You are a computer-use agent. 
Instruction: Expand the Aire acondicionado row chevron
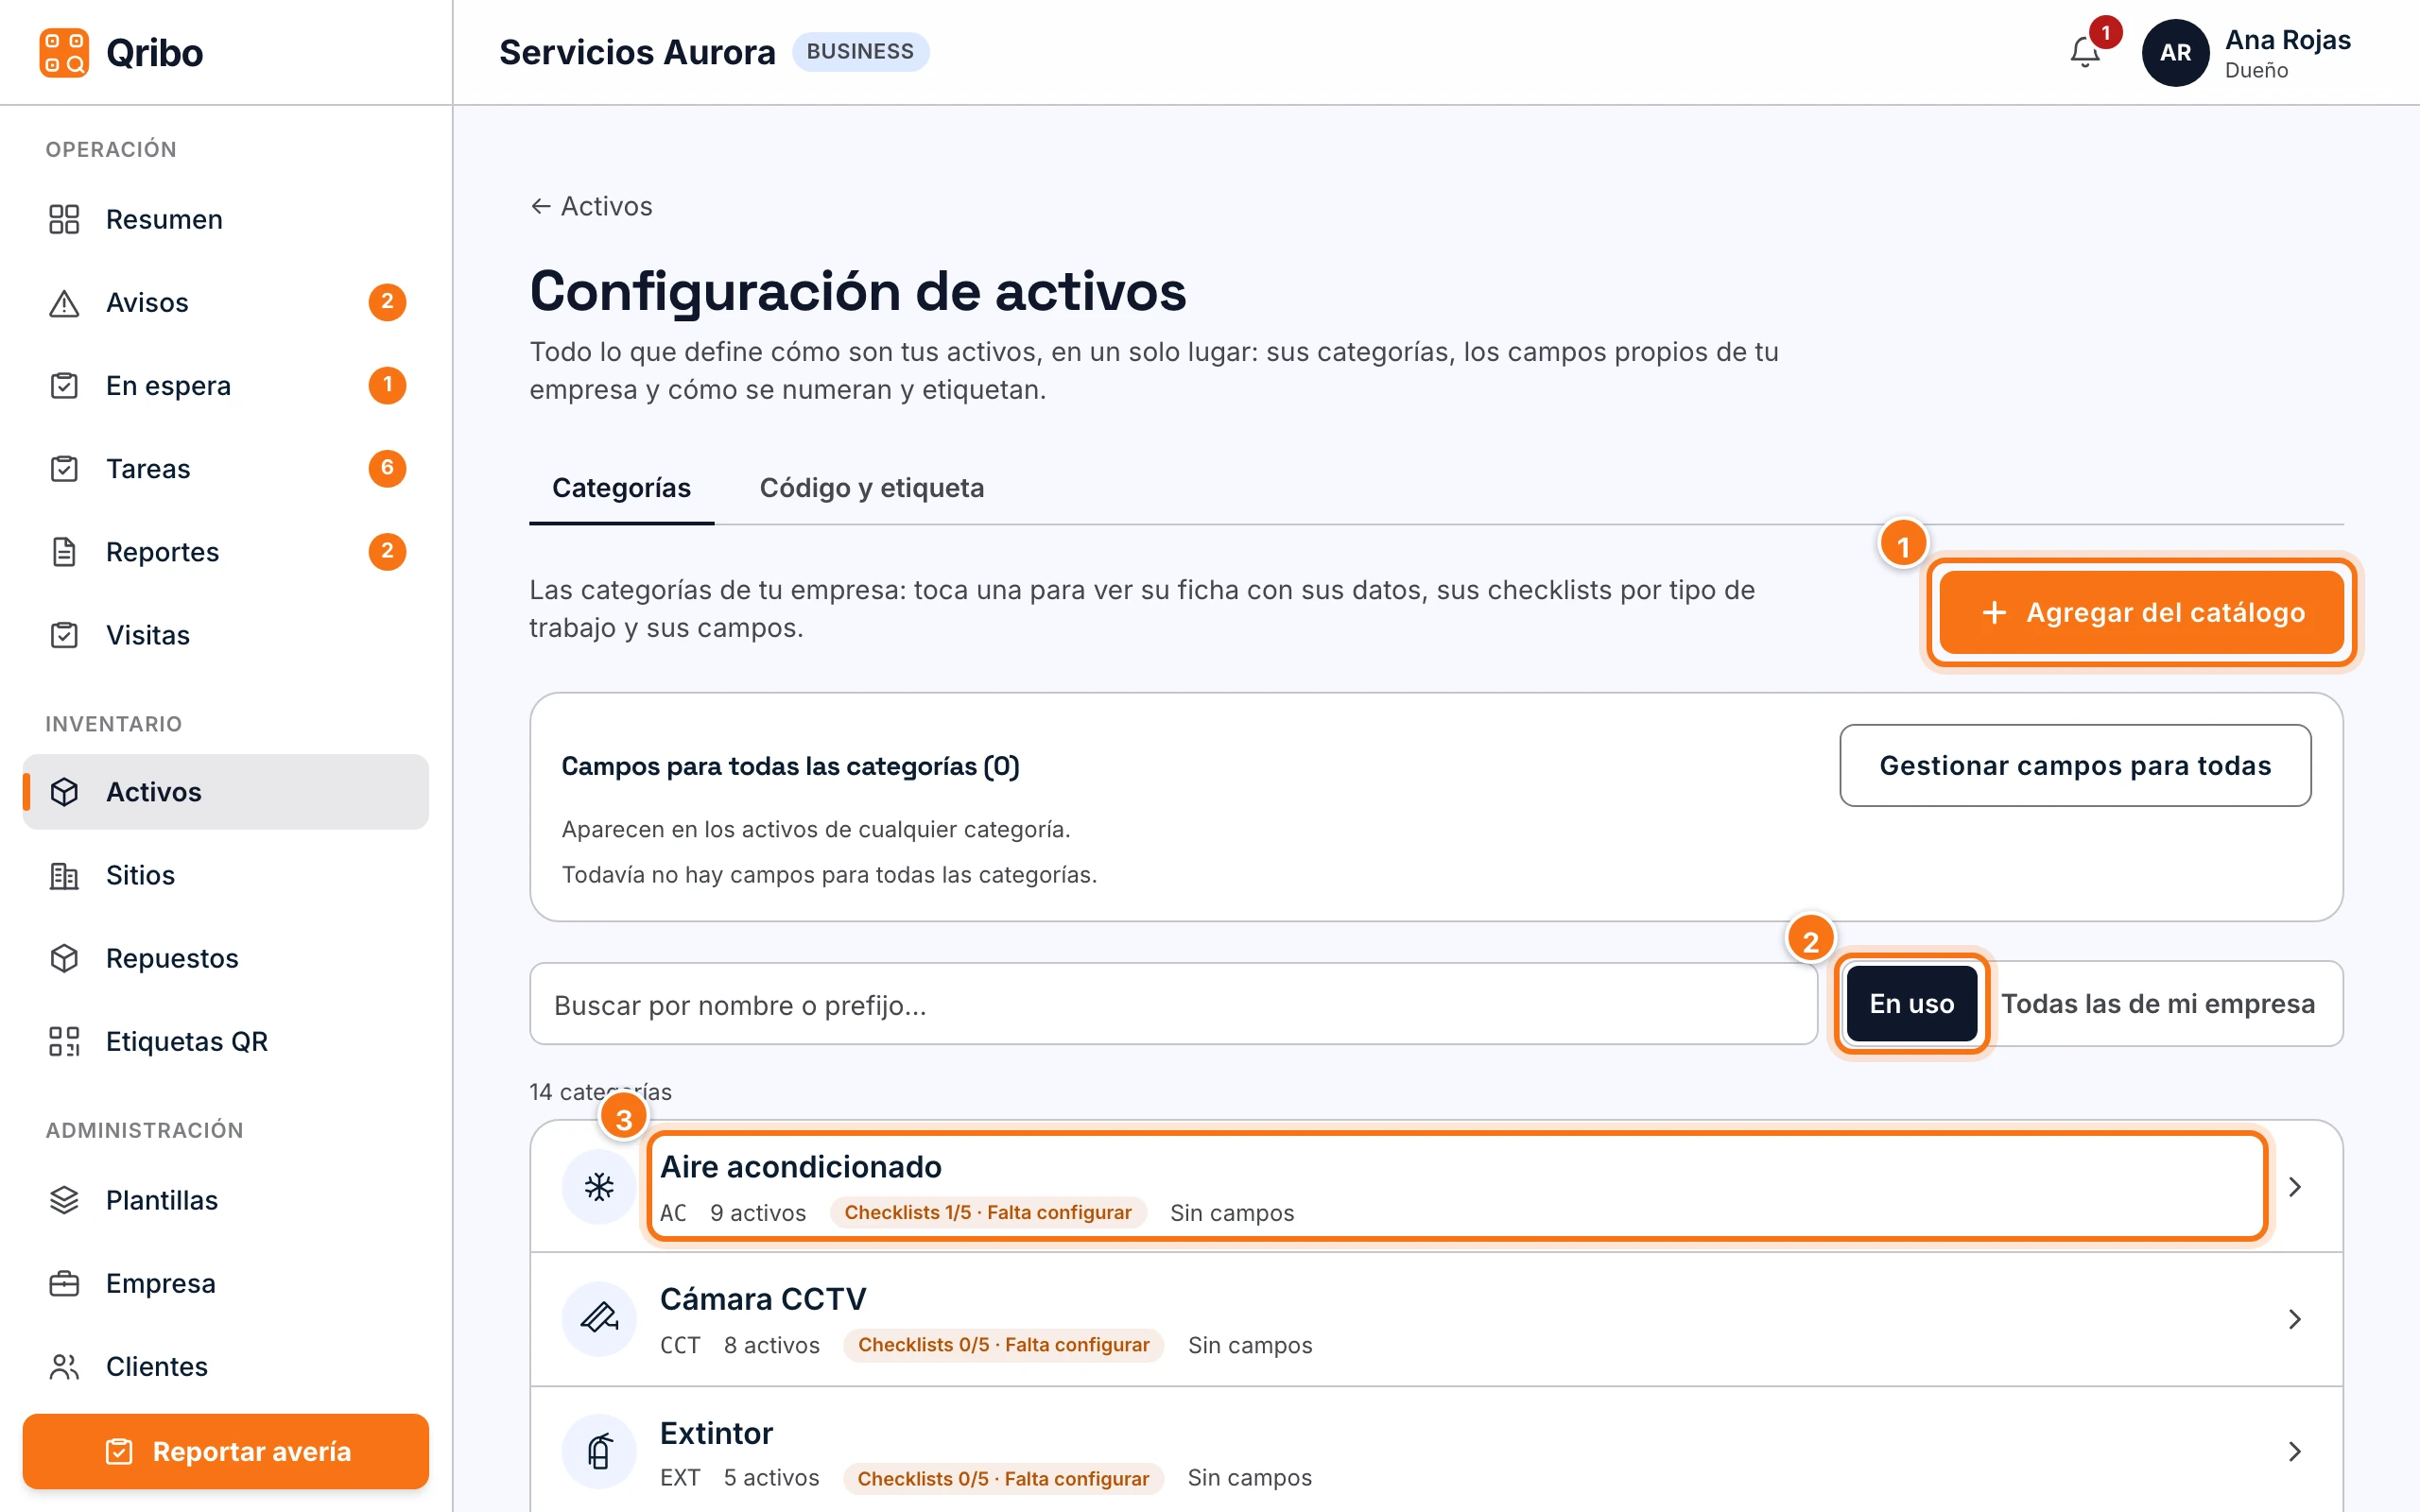coord(2295,1186)
